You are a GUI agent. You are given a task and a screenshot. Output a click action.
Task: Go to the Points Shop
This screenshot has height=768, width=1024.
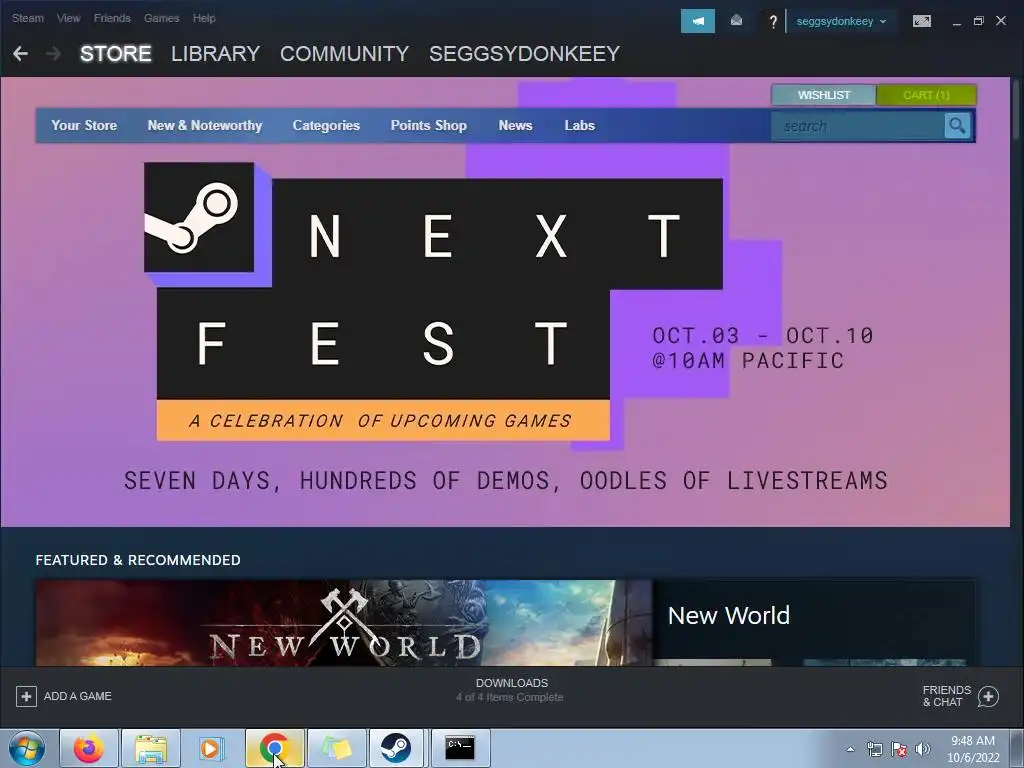click(428, 125)
